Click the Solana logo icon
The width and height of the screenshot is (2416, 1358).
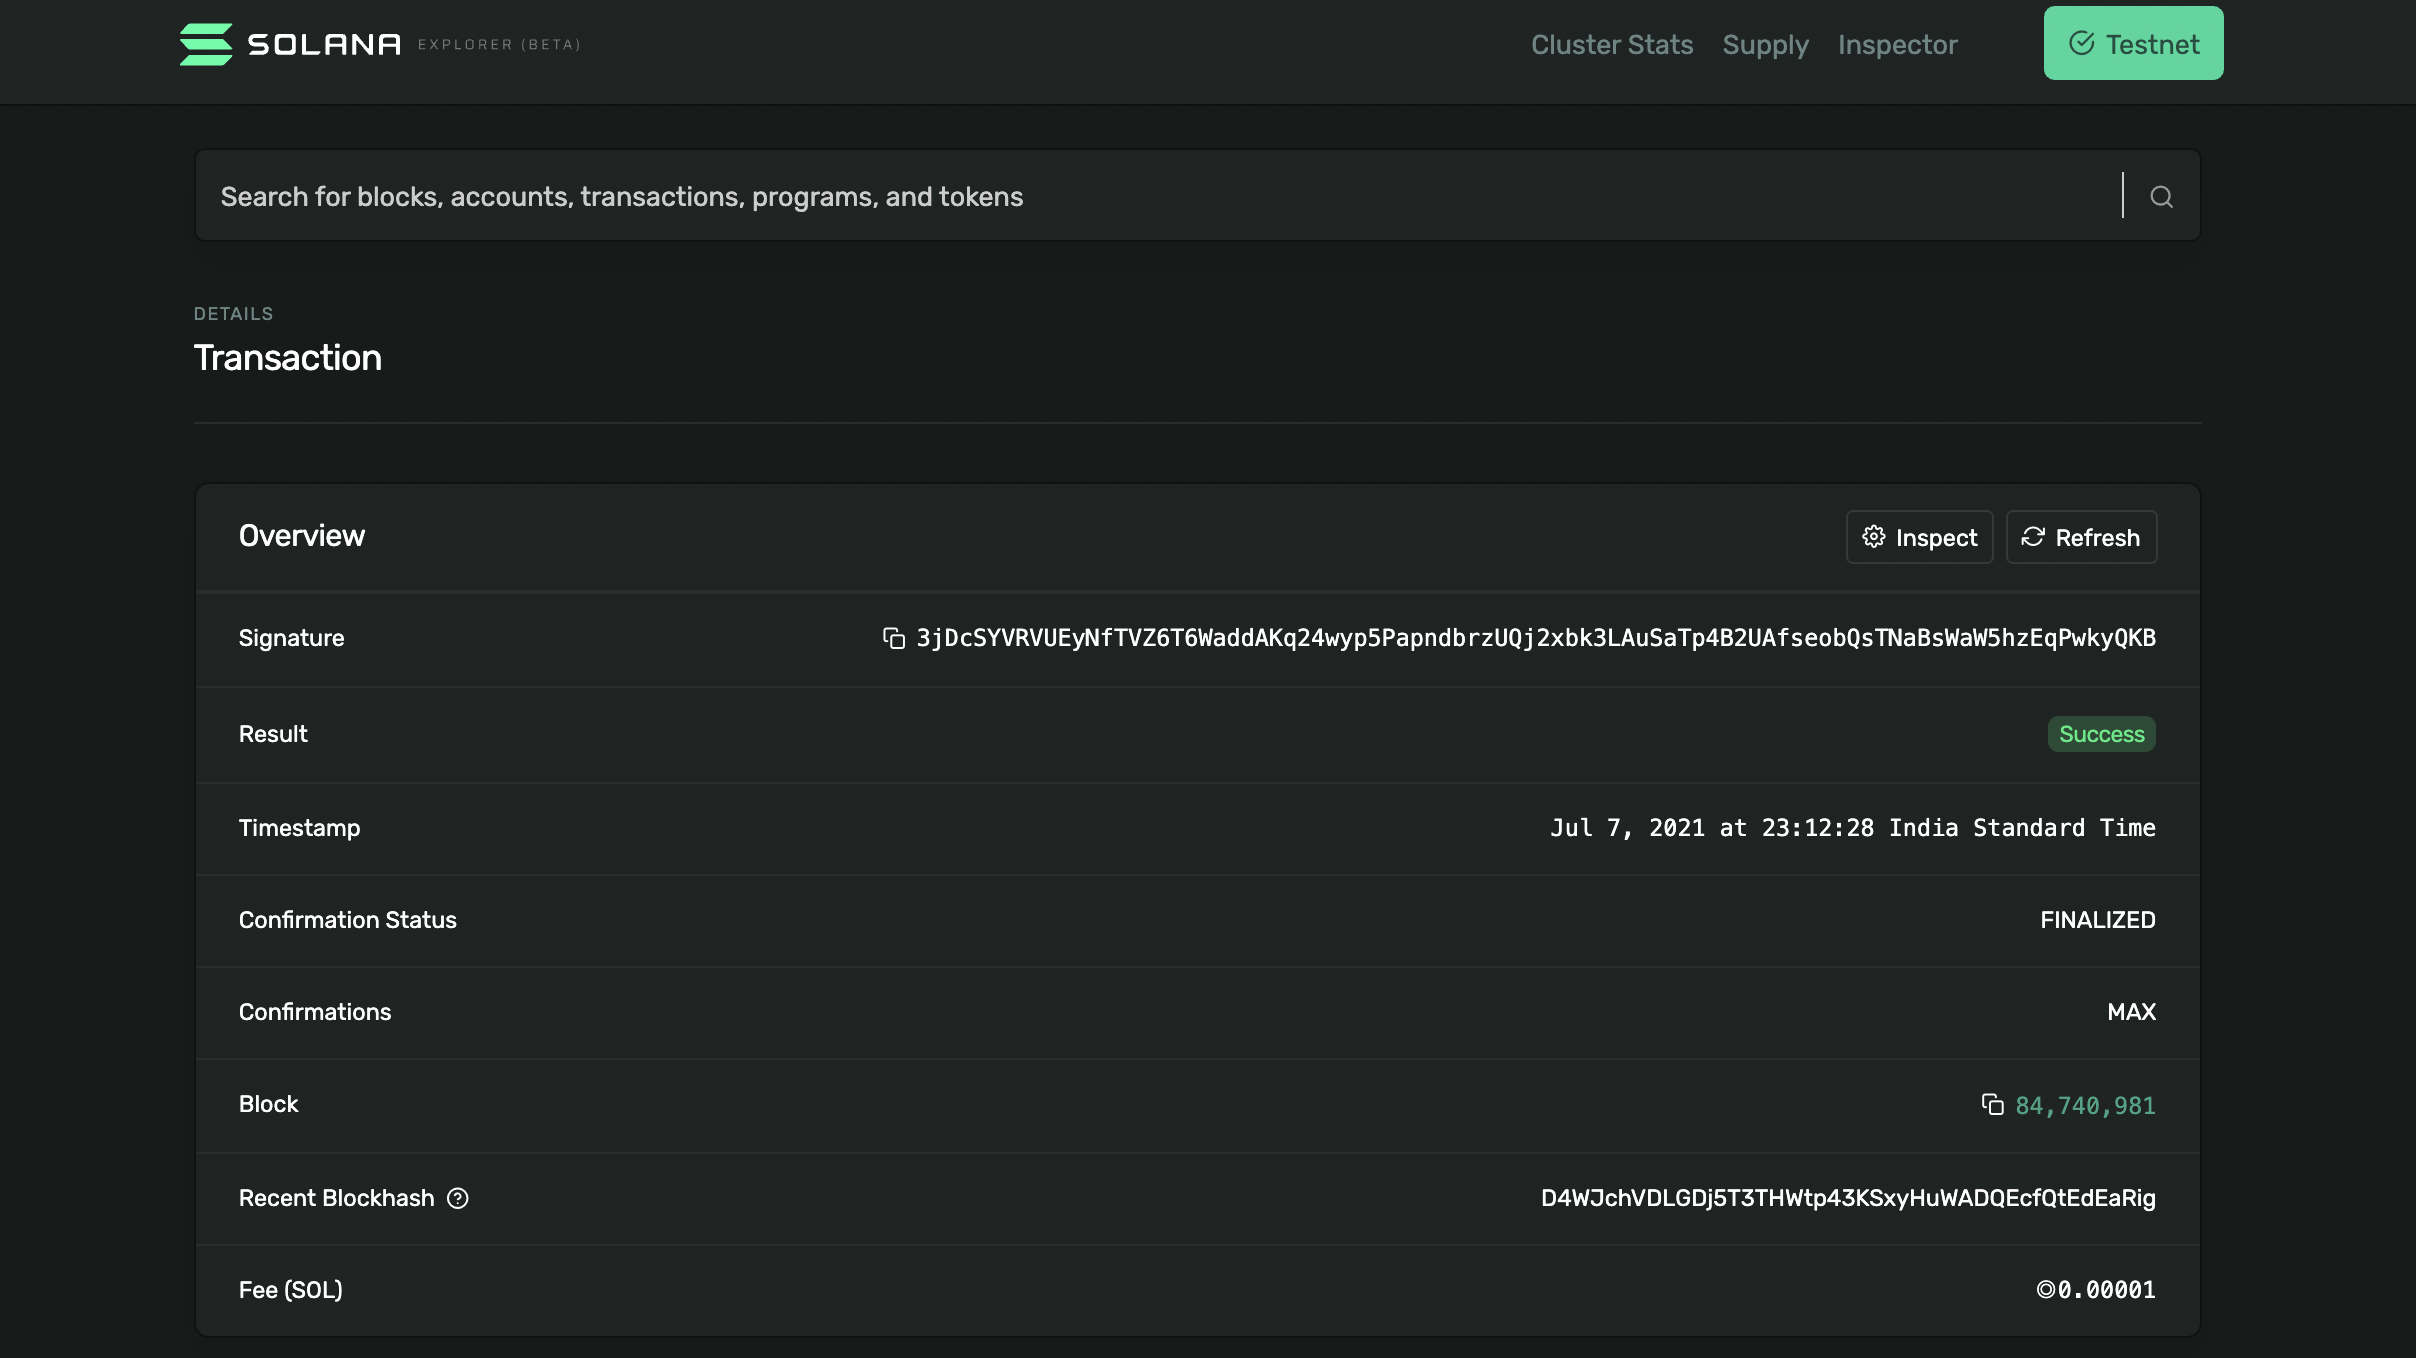206,44
